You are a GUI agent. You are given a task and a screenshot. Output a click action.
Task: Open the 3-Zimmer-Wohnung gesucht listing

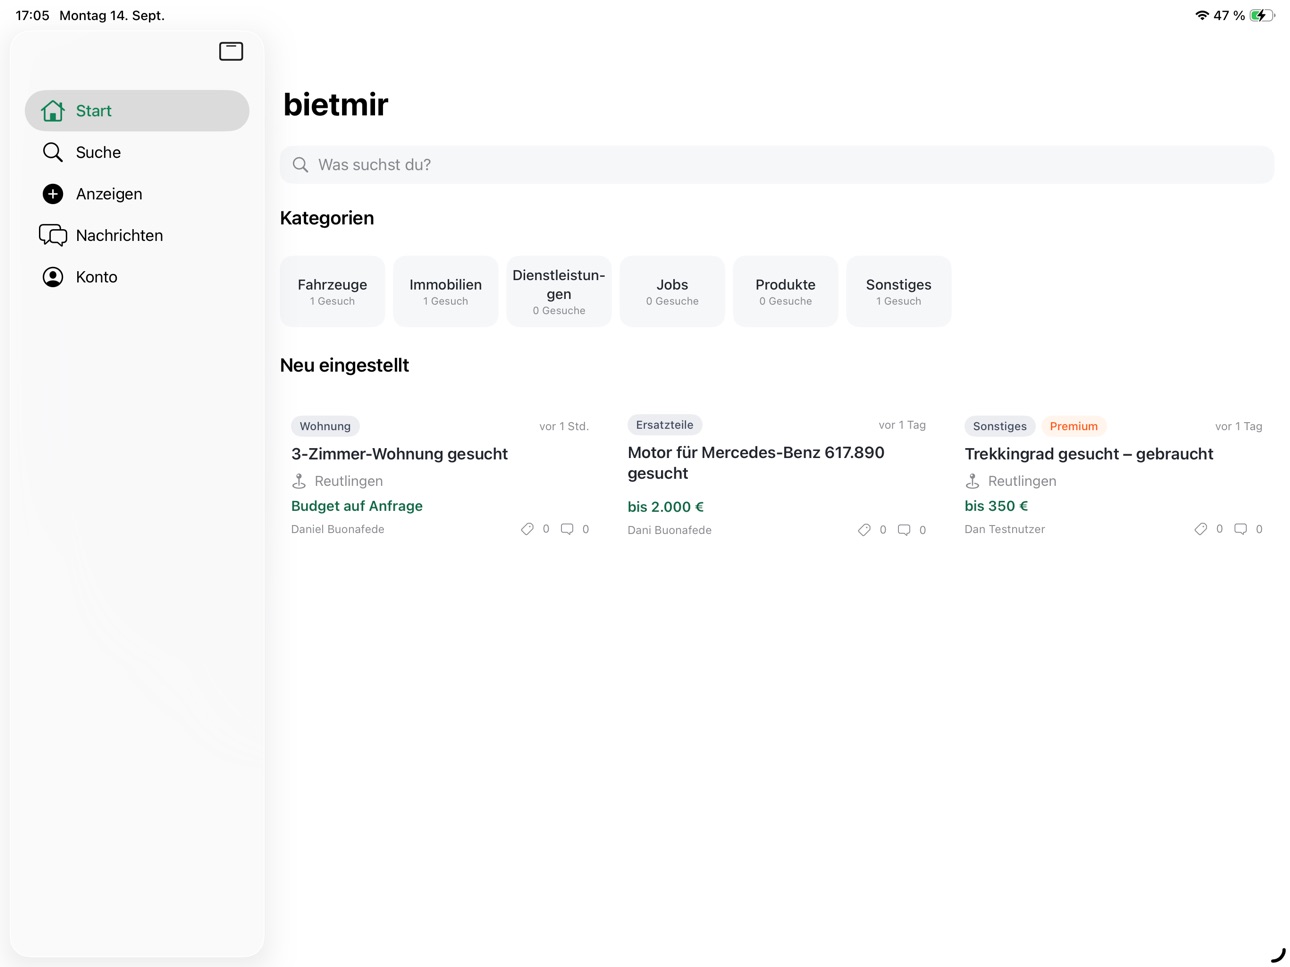(x=440, y=477)
